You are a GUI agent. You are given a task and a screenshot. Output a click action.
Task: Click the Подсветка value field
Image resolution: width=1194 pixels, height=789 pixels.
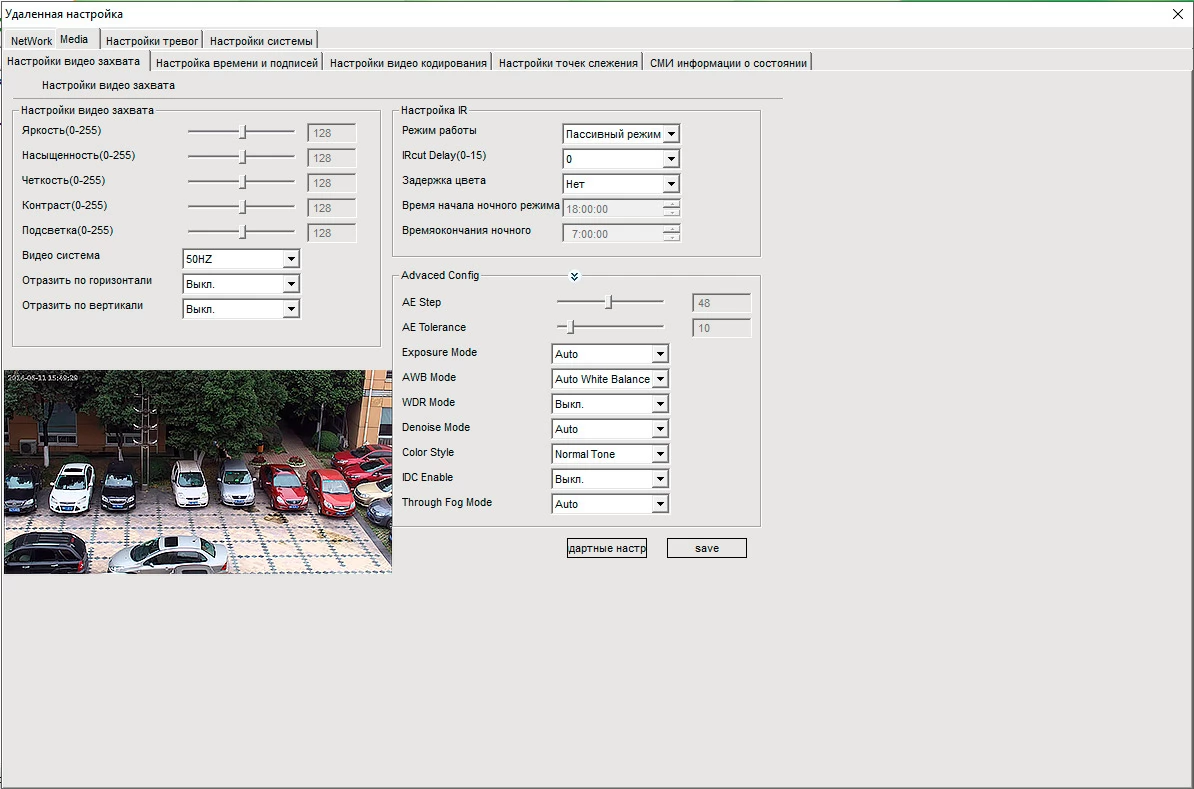pos(332,233)
